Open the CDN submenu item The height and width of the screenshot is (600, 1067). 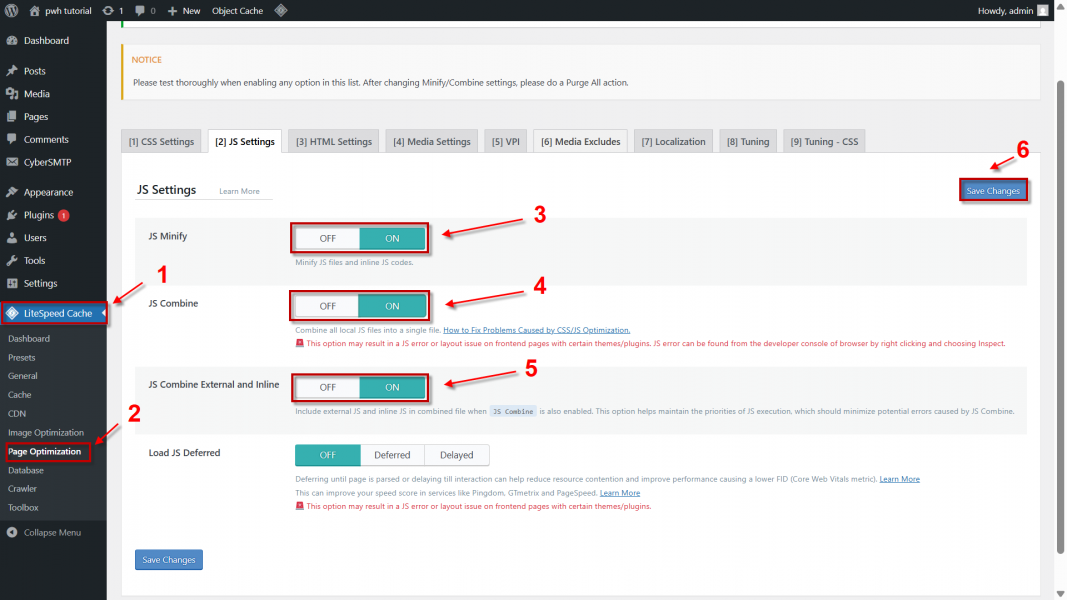pyautogui.click(x=16, y=414)
